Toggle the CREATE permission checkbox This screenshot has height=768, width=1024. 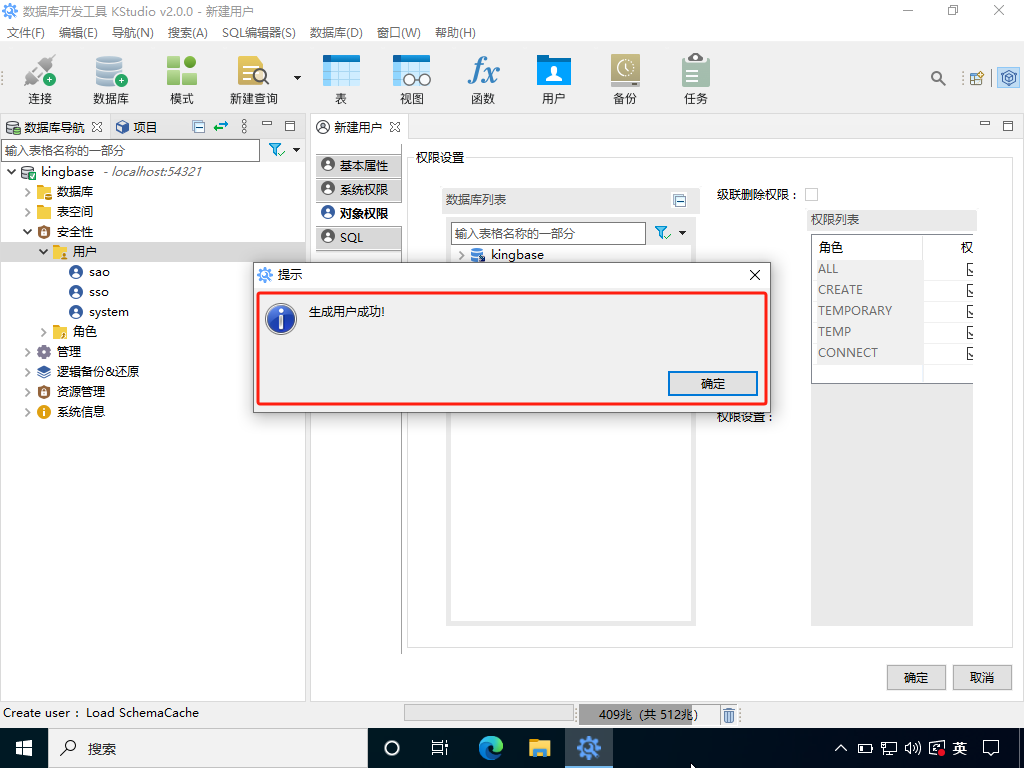[971, 290]
